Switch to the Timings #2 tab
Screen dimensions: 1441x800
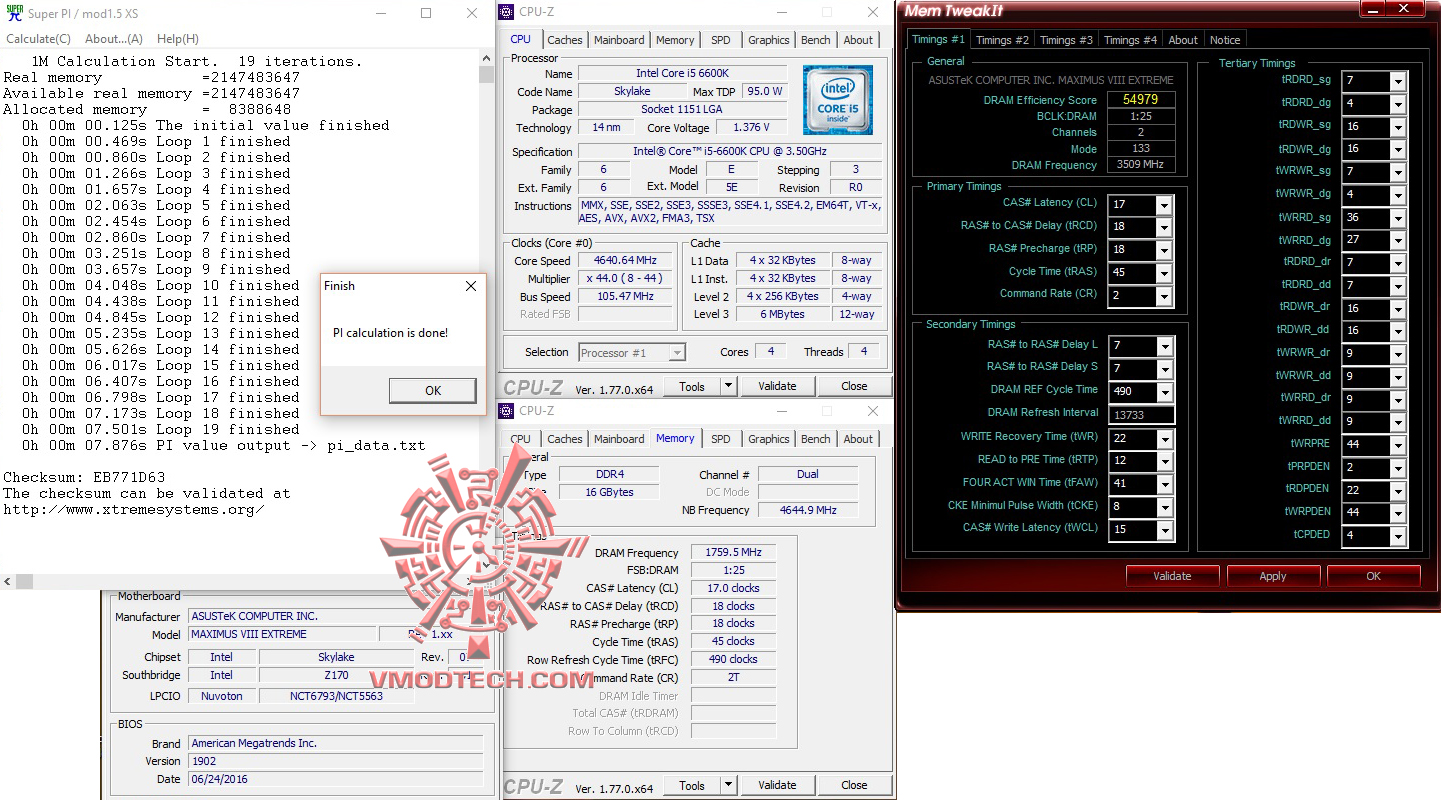coord(1001,39)
